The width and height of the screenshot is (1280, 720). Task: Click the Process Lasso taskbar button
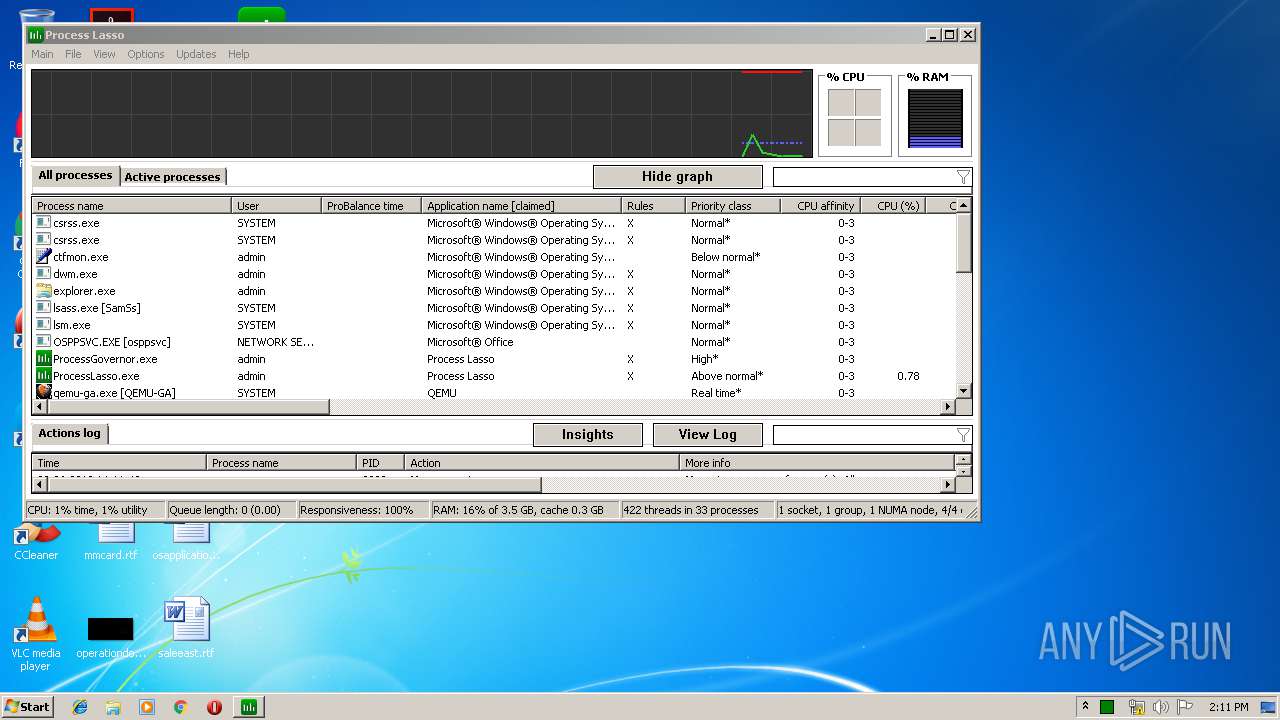[x=249, y=707]
